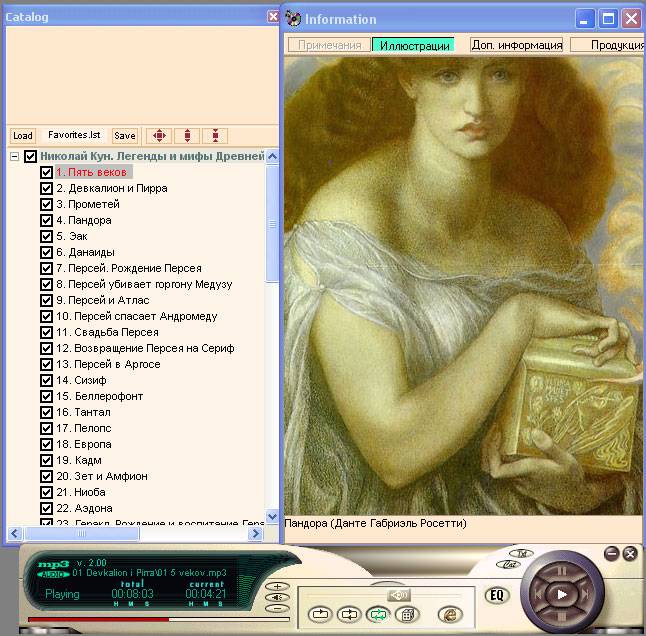This screenshot has height=636, width=646.
Task: Mute sound with the speaker button
Action: click(278, 597)
